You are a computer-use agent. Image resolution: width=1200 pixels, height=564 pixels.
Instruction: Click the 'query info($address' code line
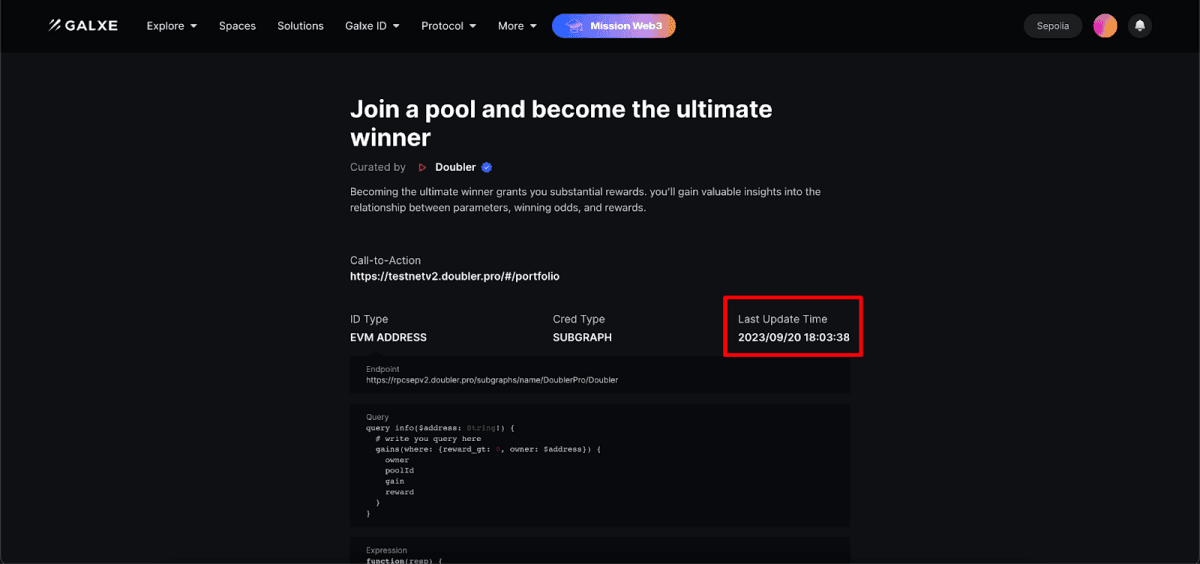point(440,428)
